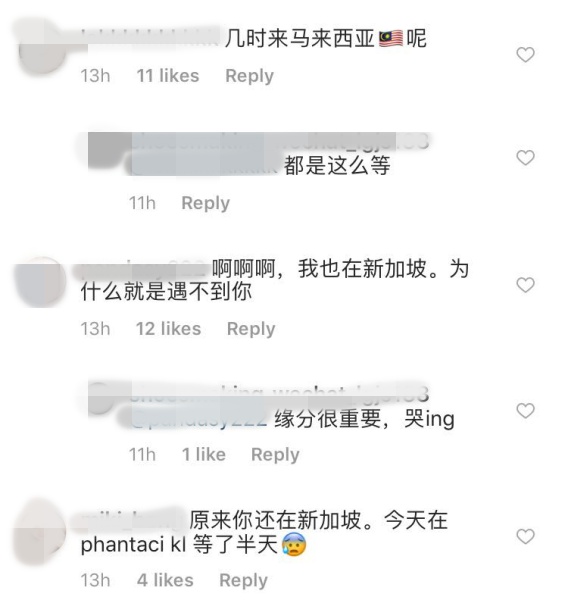Open the 4 likes list

[x=165, y=580]
